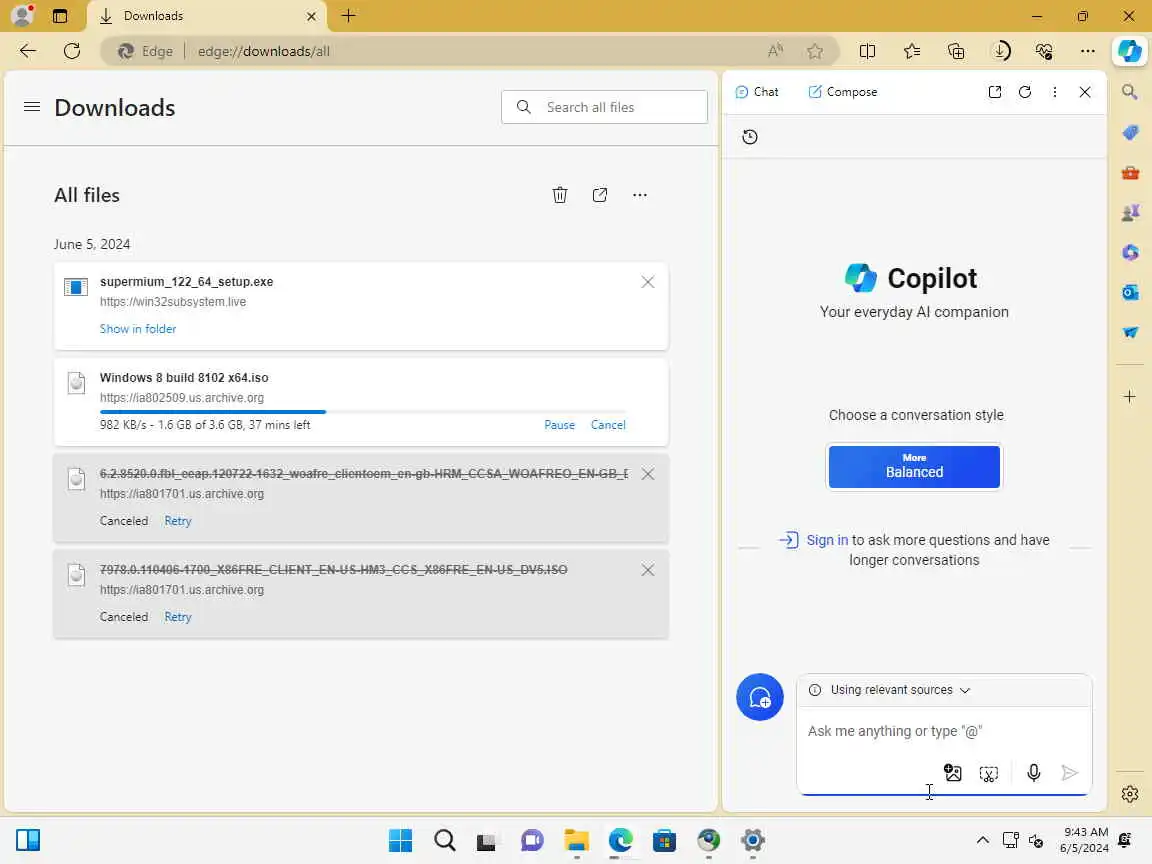Open Browser essentials heart icon

point(1044,51)
